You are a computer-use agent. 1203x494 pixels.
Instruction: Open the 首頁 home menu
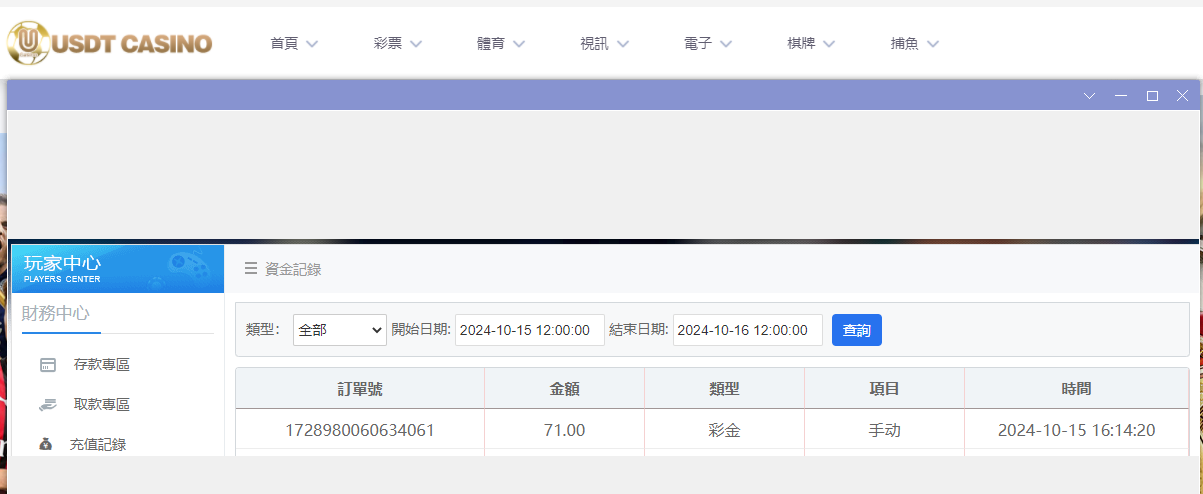(x=294, y=44)
